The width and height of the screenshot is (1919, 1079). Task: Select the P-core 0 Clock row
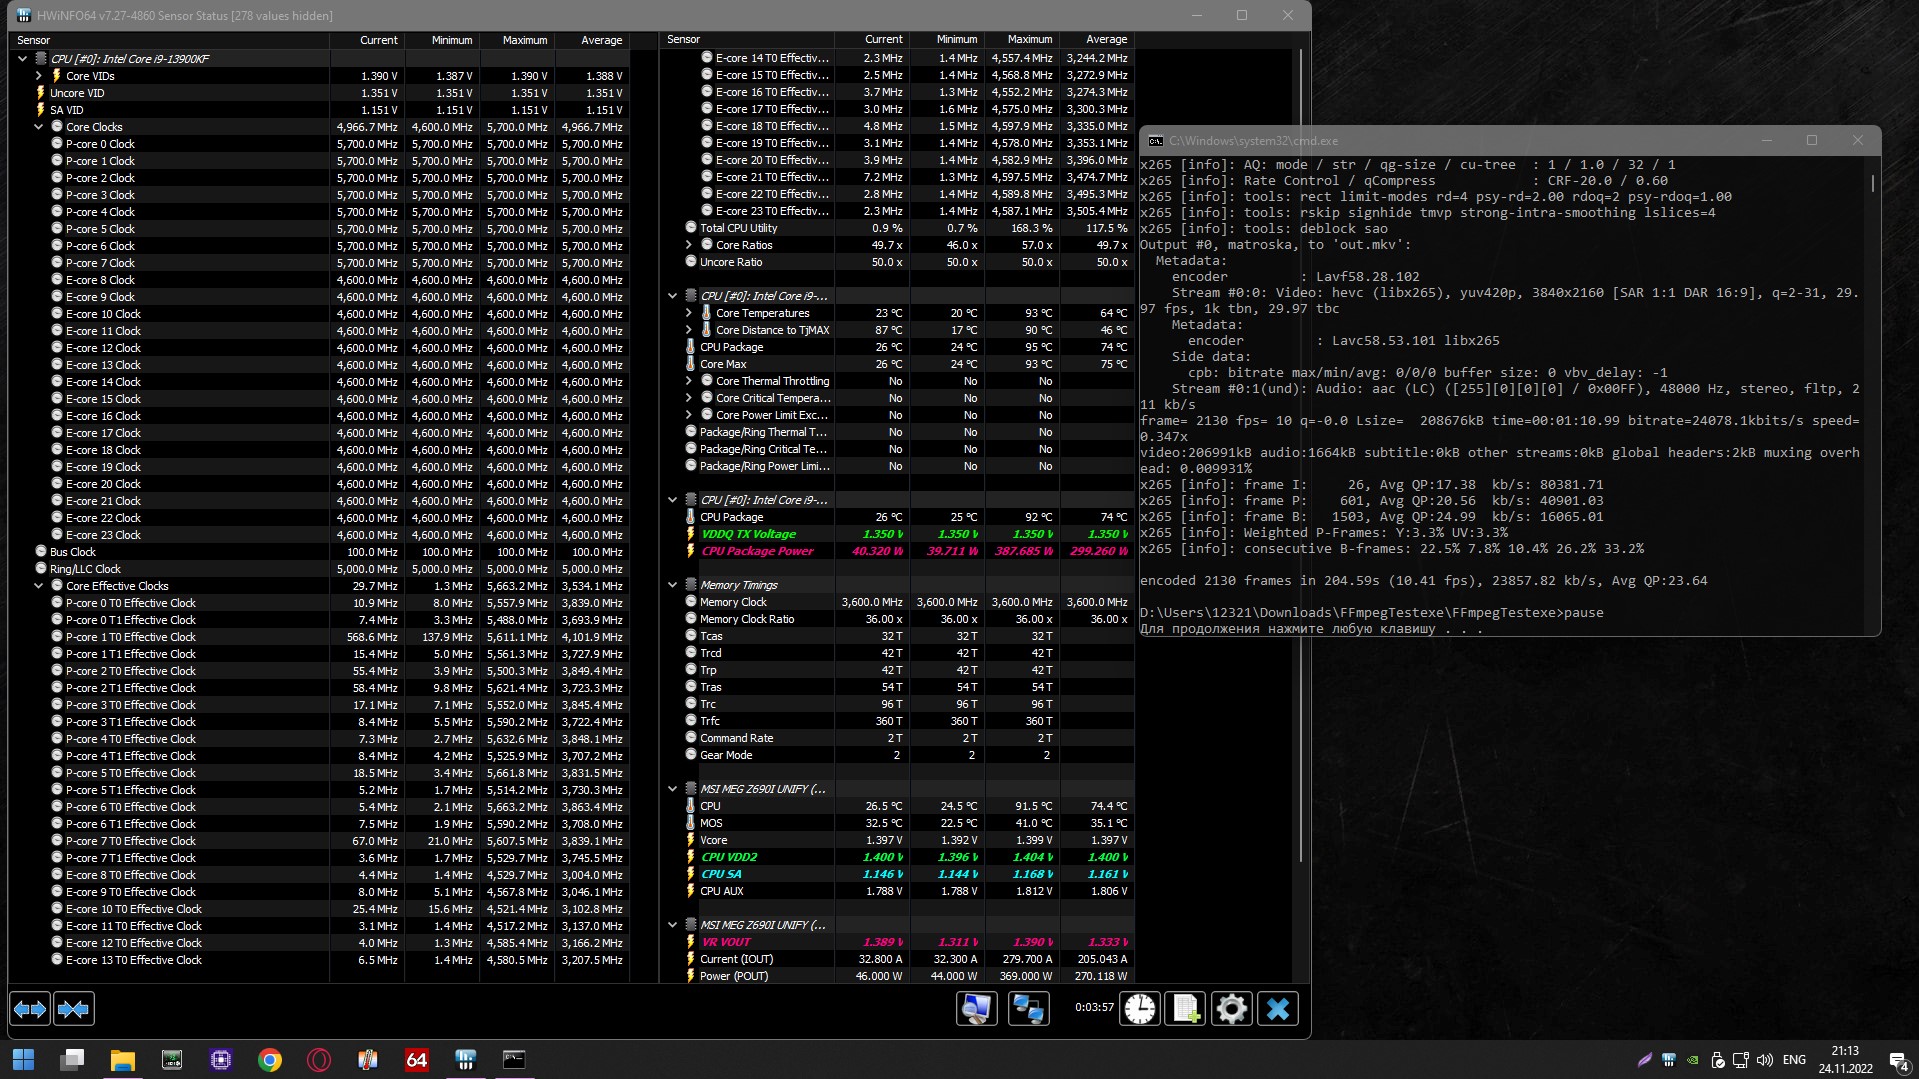(x=338, y=144)
